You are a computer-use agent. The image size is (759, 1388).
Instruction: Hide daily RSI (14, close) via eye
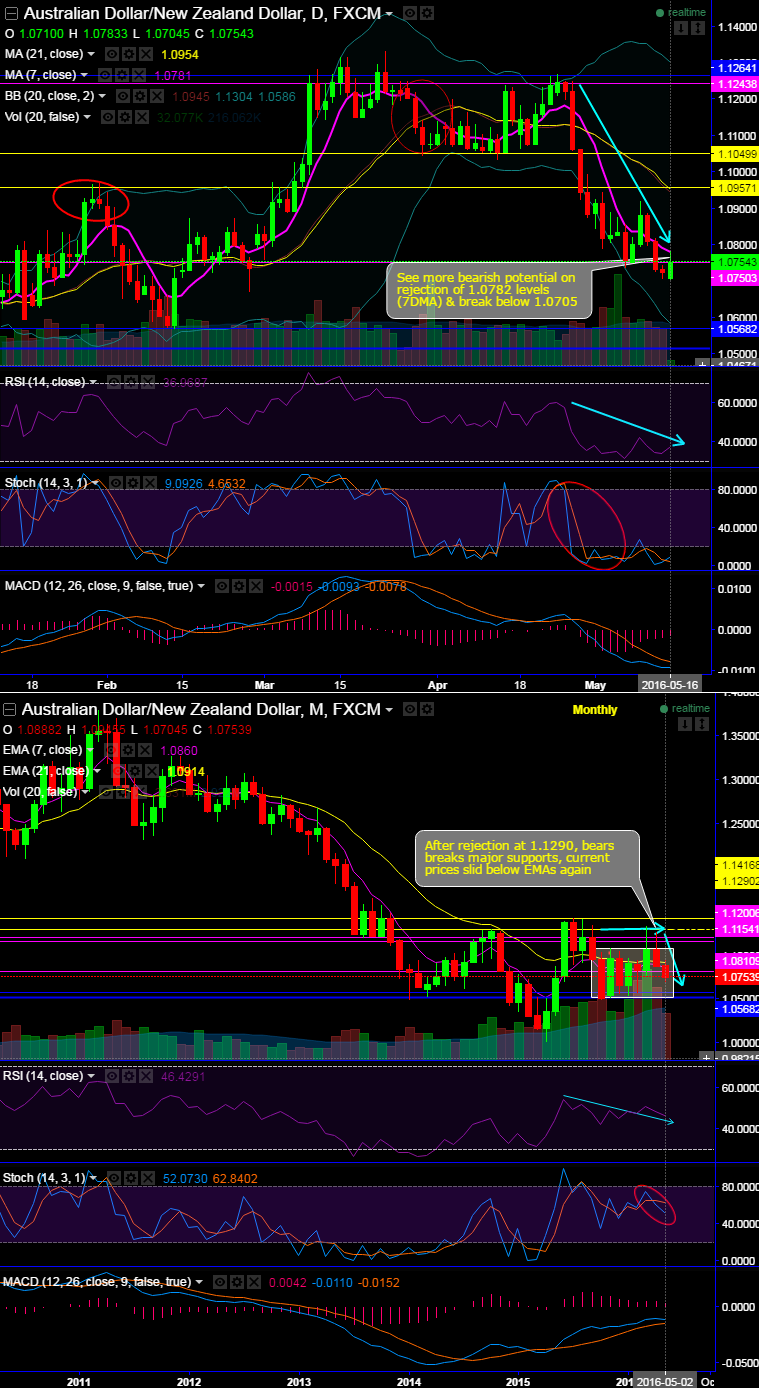(x=113, y=382)
